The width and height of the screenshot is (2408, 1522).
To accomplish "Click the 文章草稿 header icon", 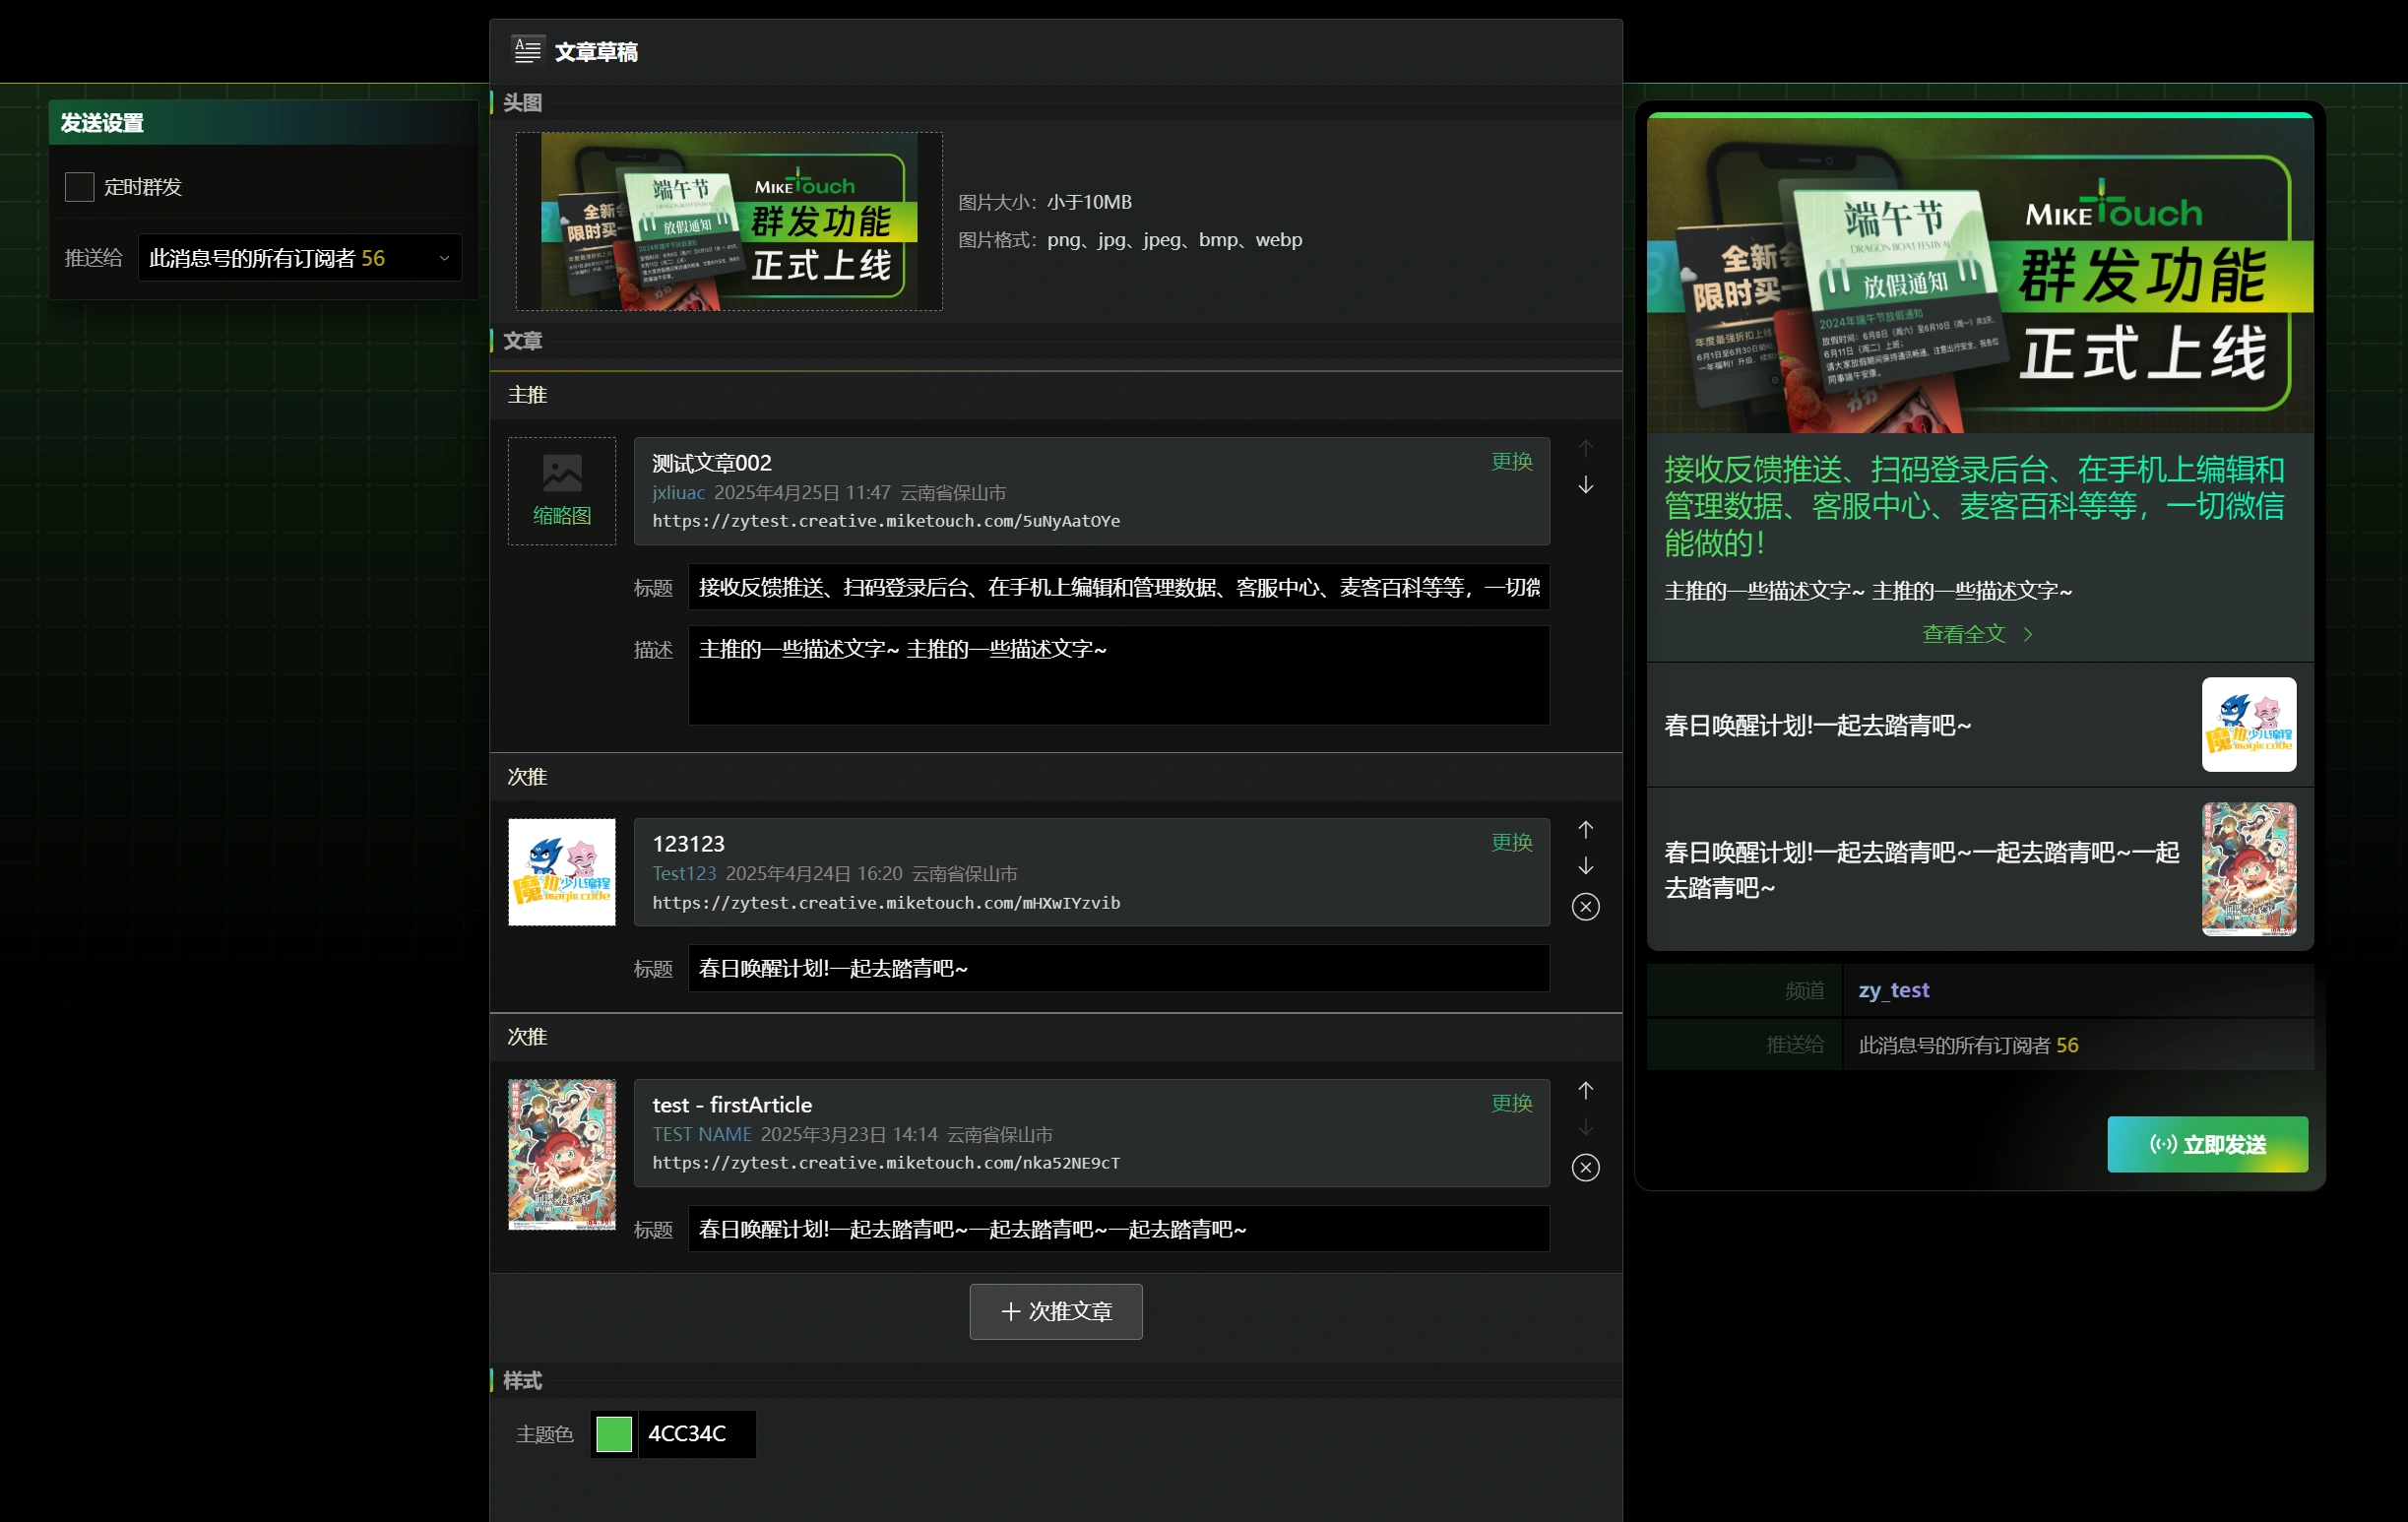I will pyautogui.click(x=527, y=50).
